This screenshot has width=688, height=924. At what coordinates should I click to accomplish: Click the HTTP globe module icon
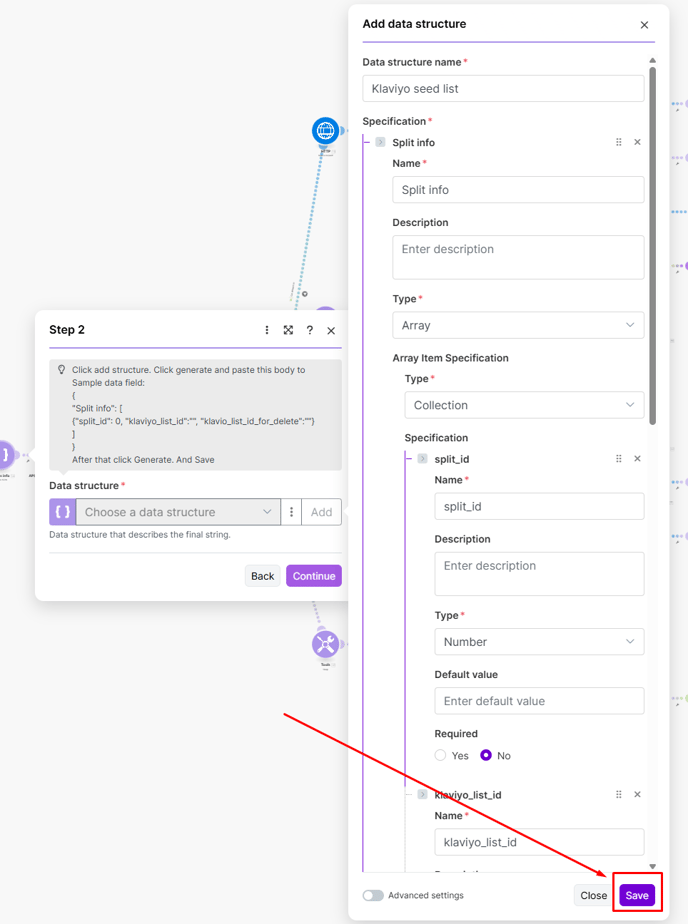325,130
